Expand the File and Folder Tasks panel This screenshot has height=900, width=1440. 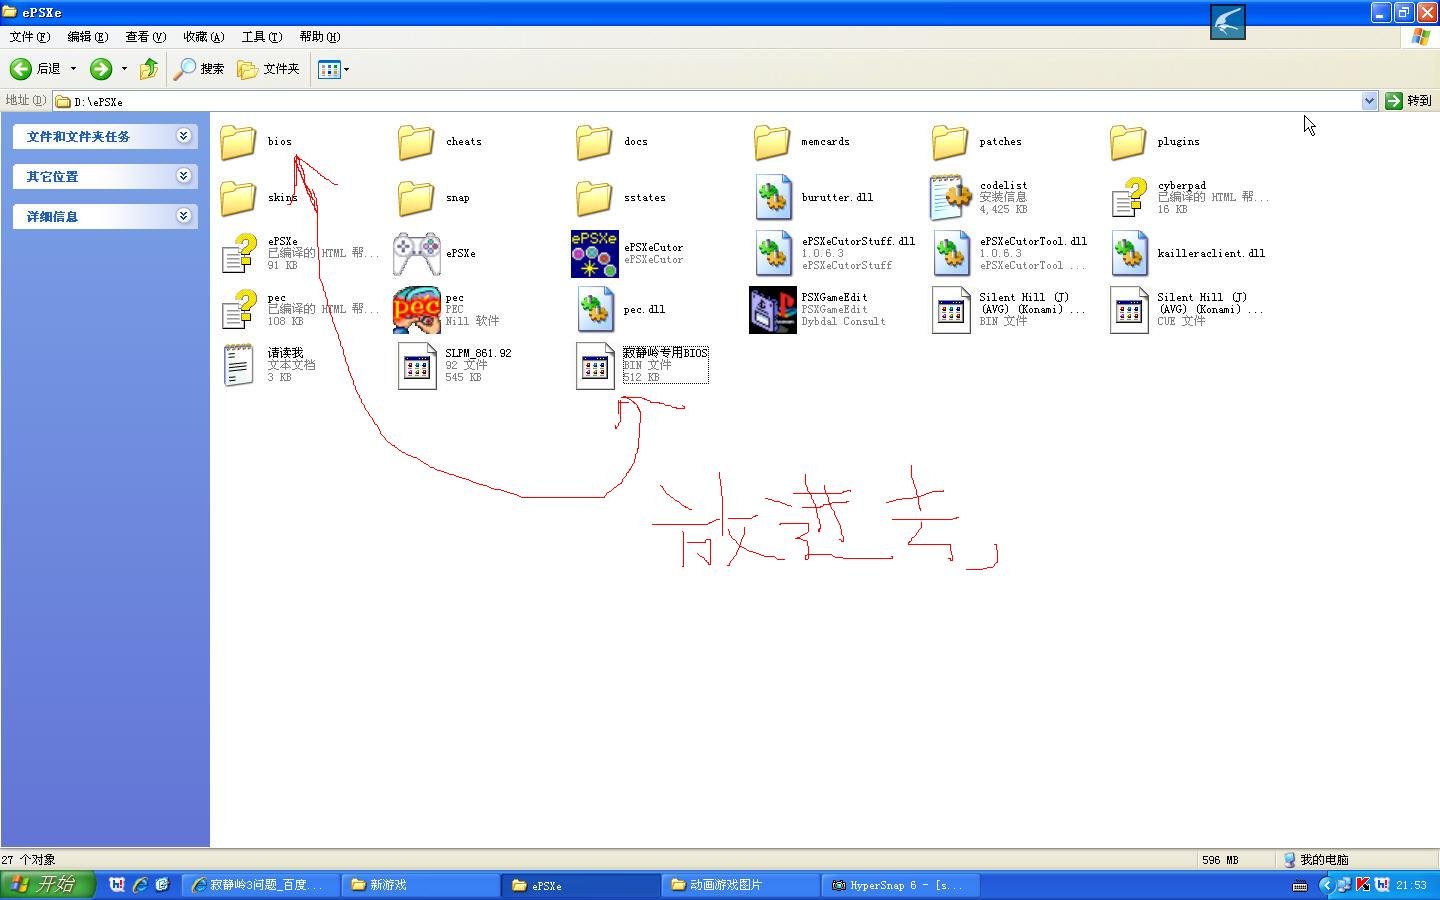(183, 136)
